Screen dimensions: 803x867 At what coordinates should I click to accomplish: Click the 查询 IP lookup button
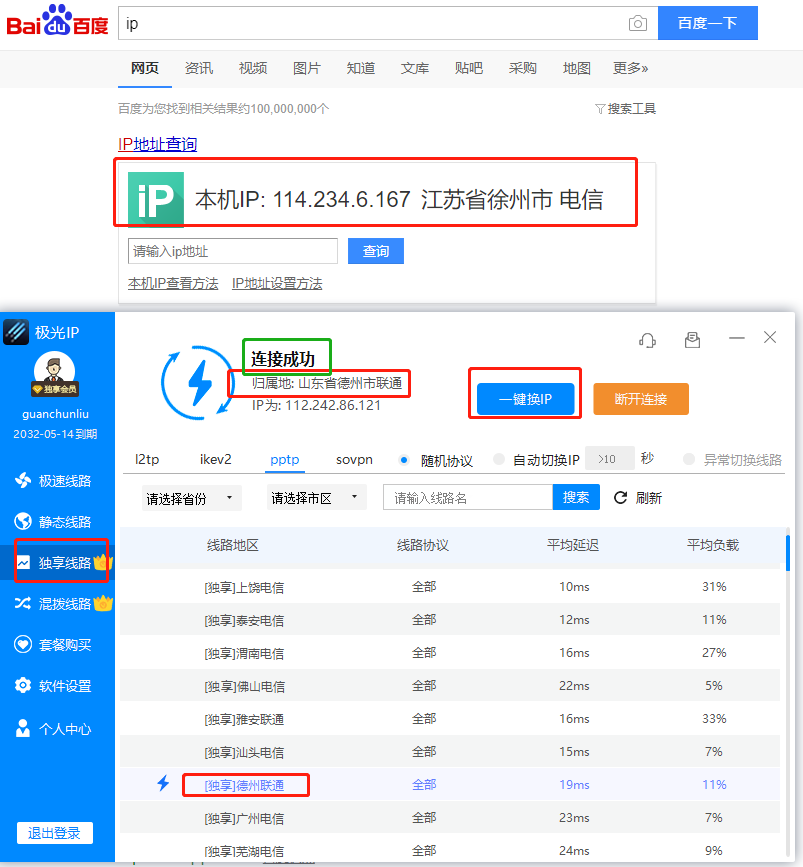tap(376, 251)
